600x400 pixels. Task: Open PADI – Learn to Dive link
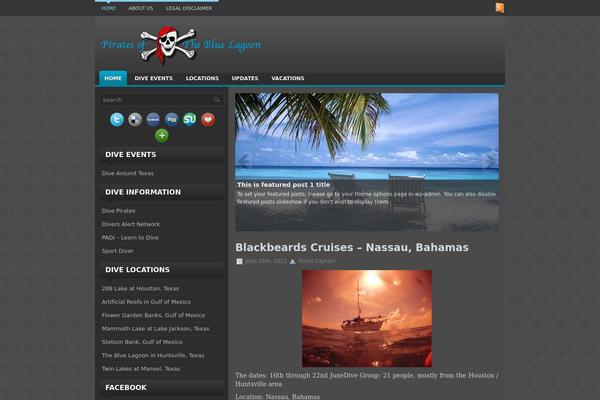pos(130,238)
